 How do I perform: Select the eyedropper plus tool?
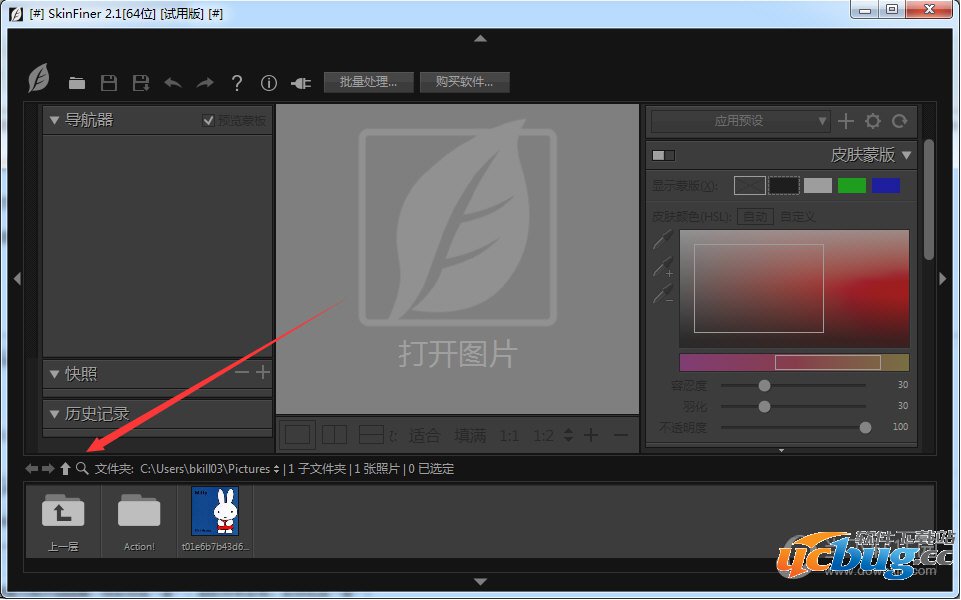(x=663, y=267)
